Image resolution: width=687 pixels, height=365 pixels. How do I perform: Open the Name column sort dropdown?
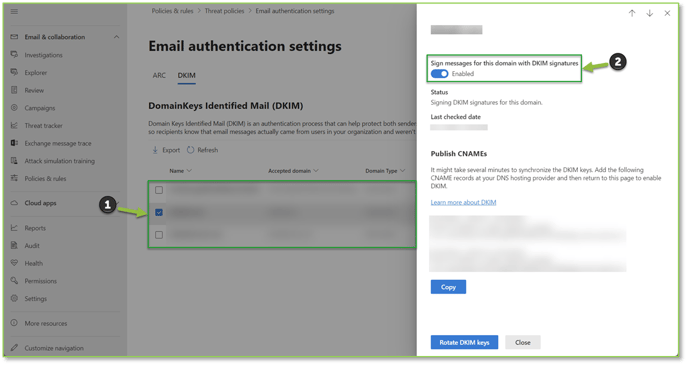189,170
